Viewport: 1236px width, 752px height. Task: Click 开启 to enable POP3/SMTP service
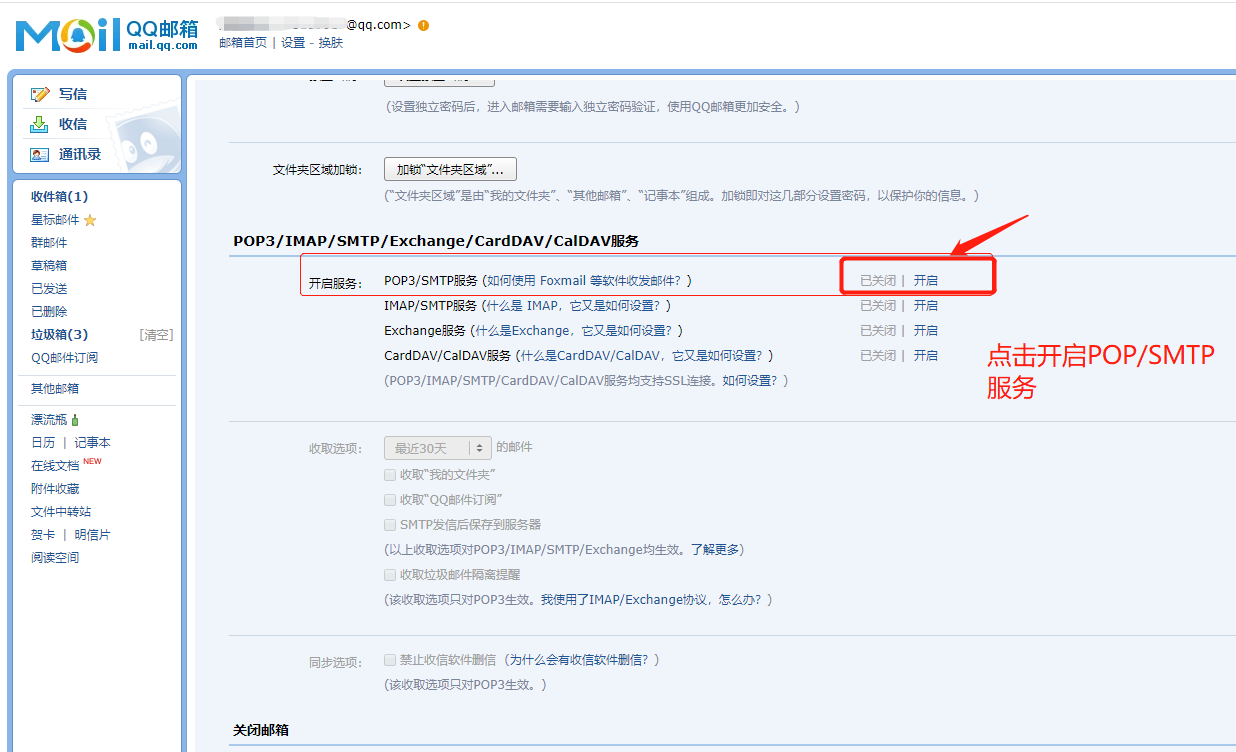[x=926, y=279]
